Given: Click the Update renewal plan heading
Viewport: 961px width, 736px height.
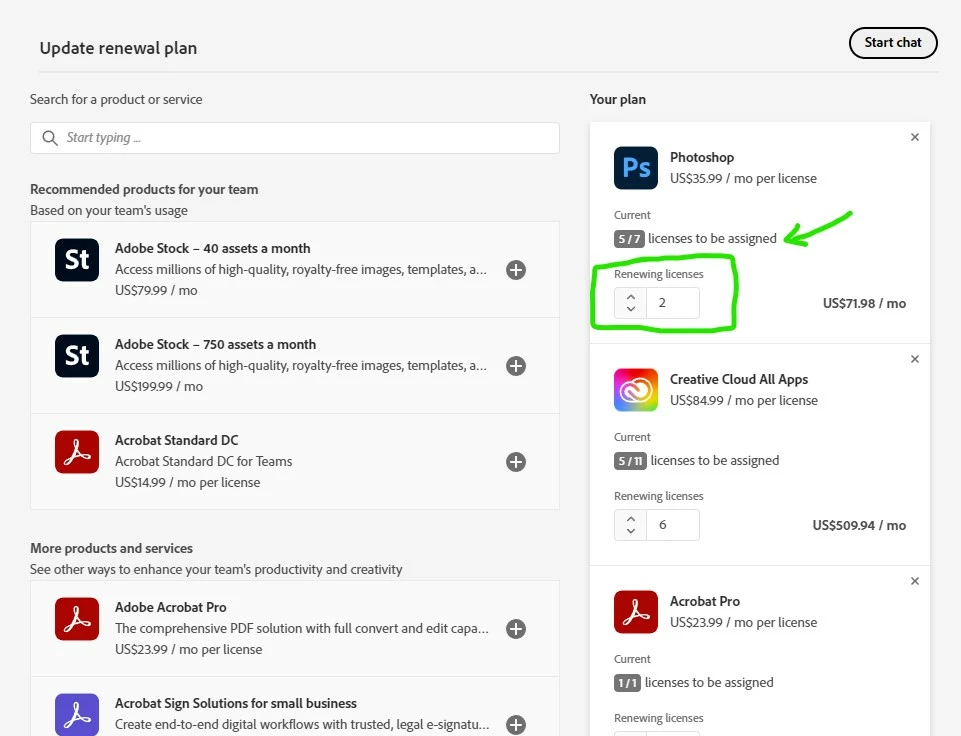Looking at the screenshot, I should tap(118, 48).
